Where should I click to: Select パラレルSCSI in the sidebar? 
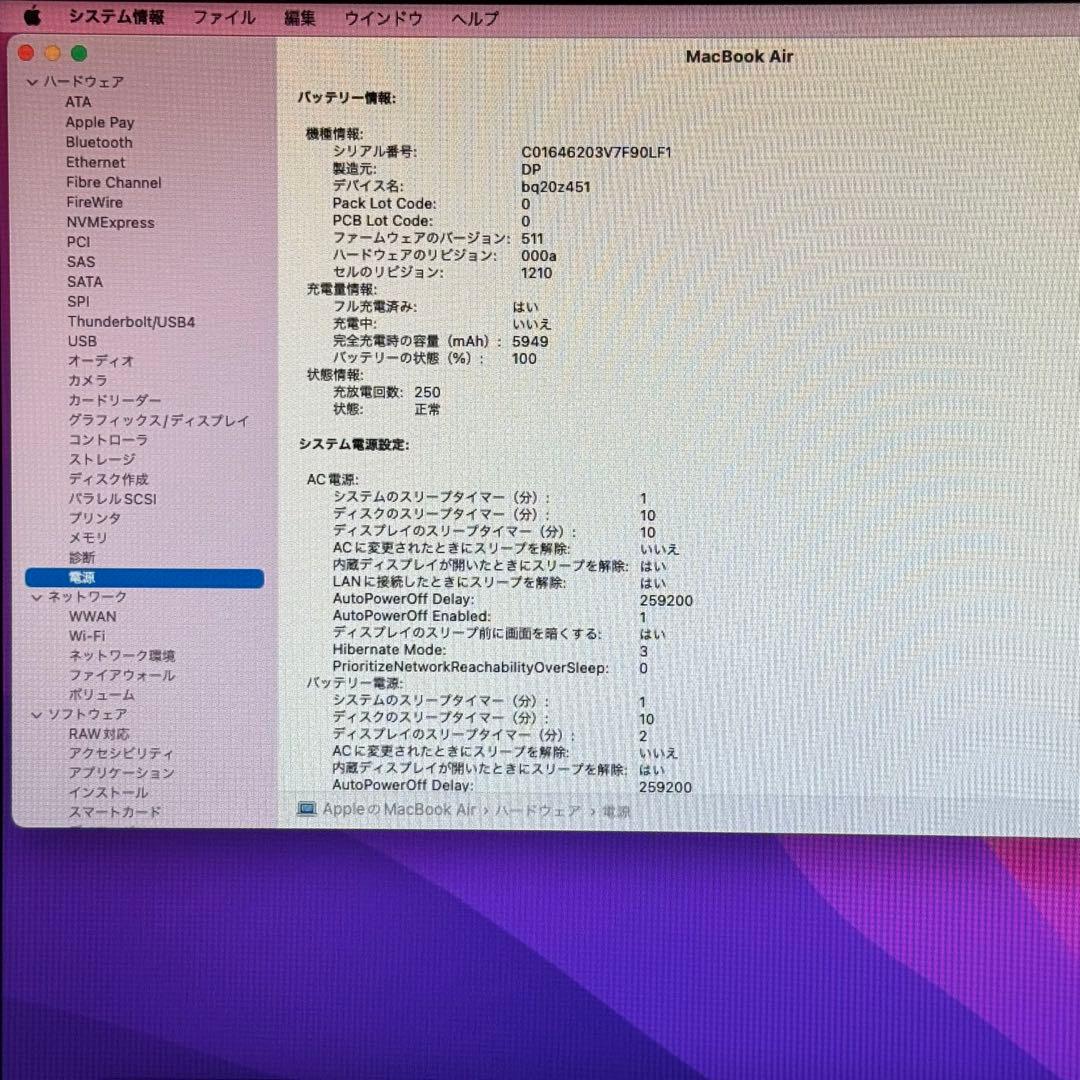pyautogui.click(x=112, y=499)
